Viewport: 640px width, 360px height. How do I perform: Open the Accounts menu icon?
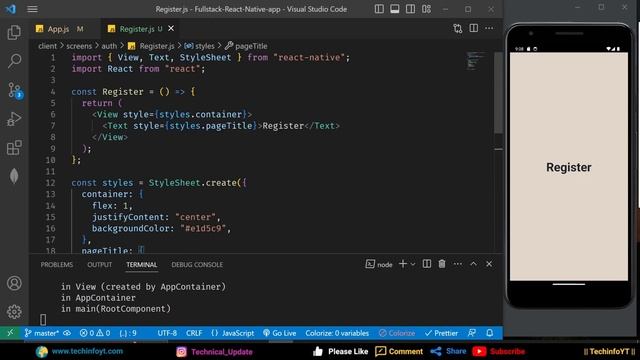click(14, 283)
